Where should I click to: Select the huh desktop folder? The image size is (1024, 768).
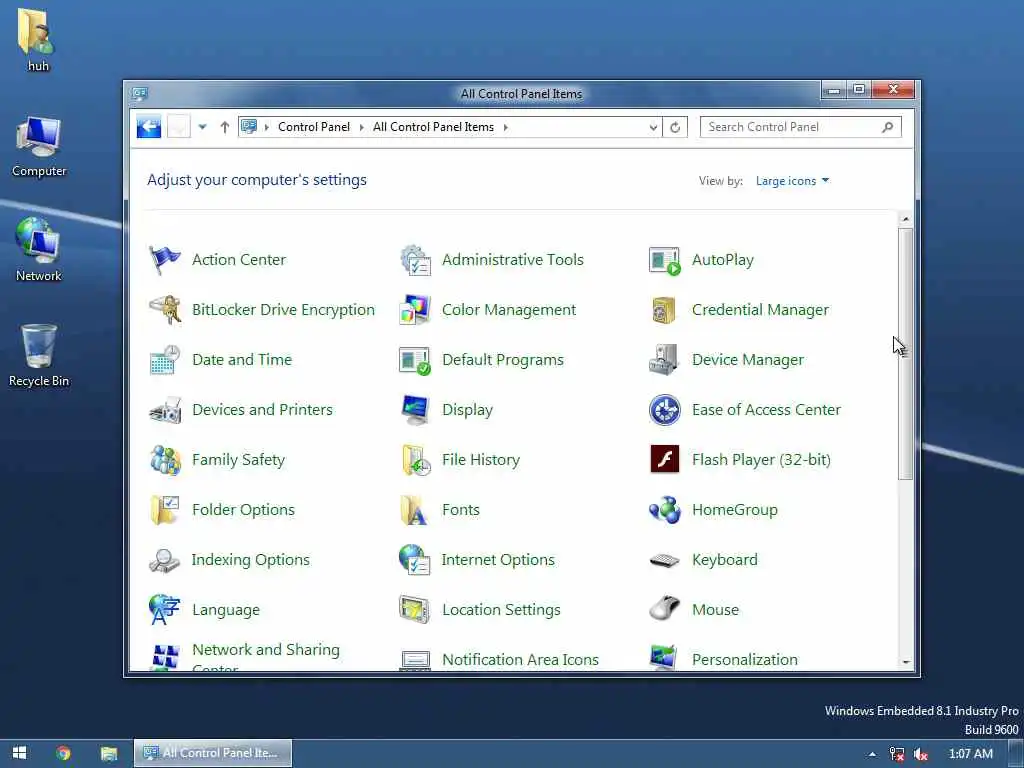point(38,39)
